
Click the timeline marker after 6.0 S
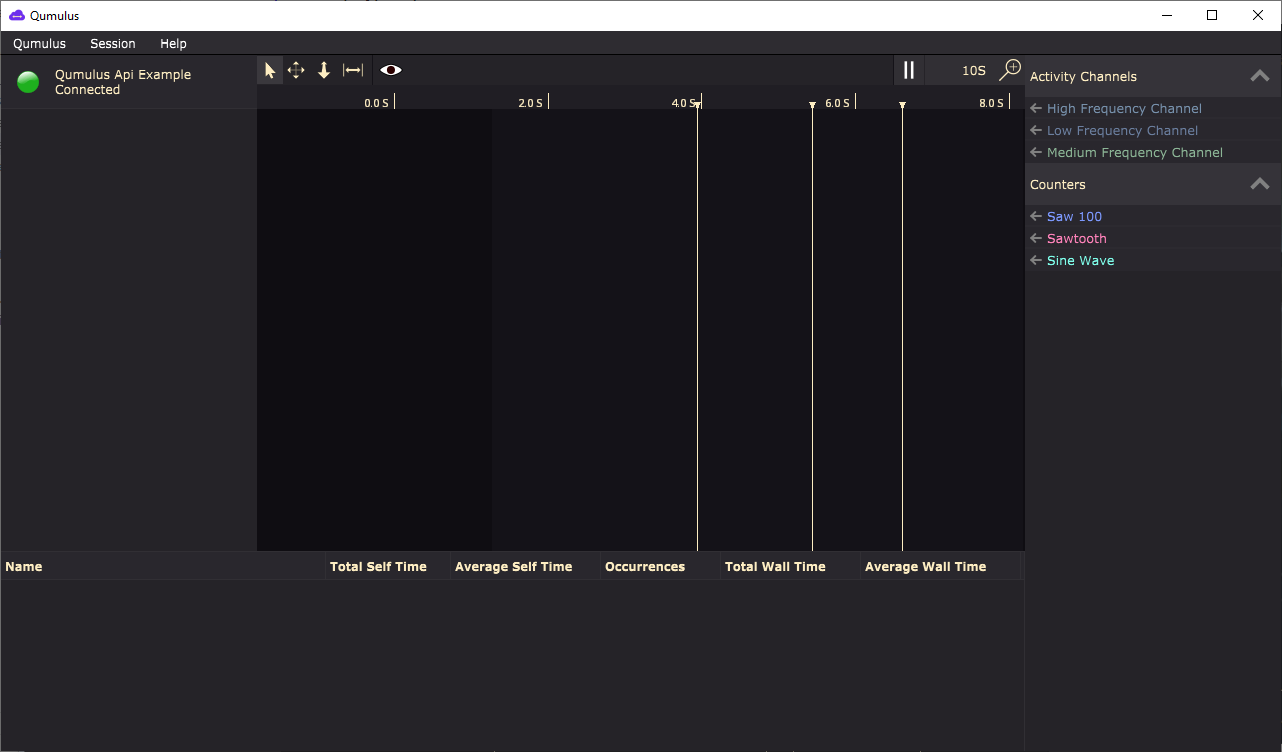[902, 104]
